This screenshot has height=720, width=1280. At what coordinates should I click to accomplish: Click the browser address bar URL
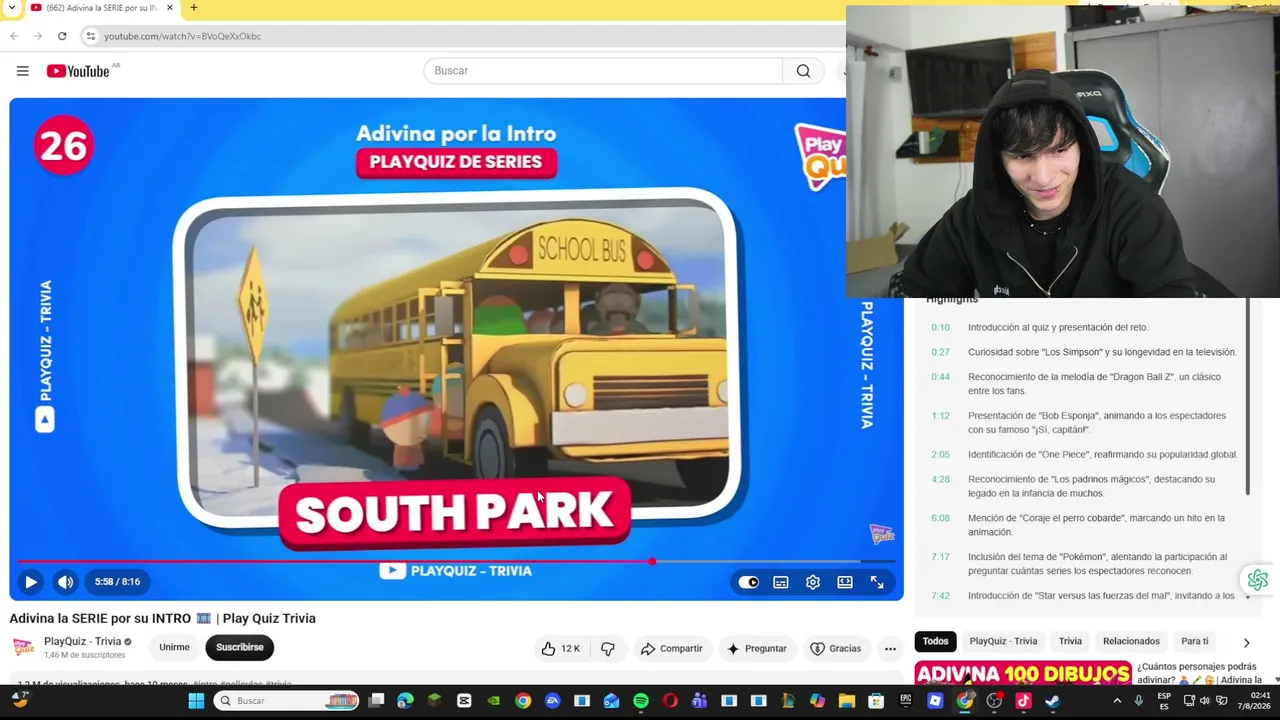click(x=182, y=36)
